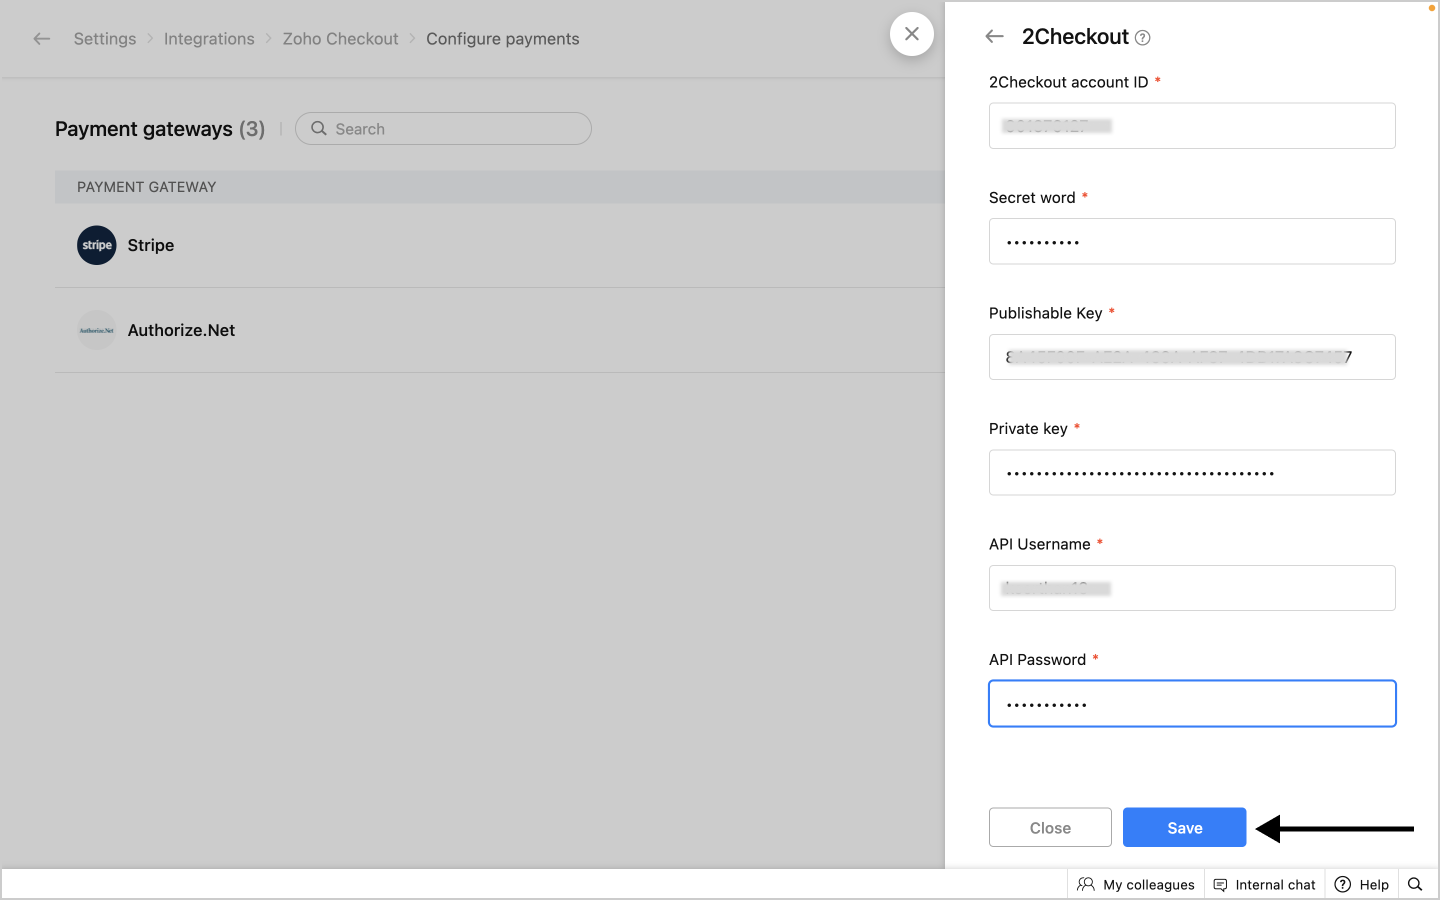Open Help in the bottom bar
This screenshot has height=900, width=1440.
click(x=1362, y=884)
